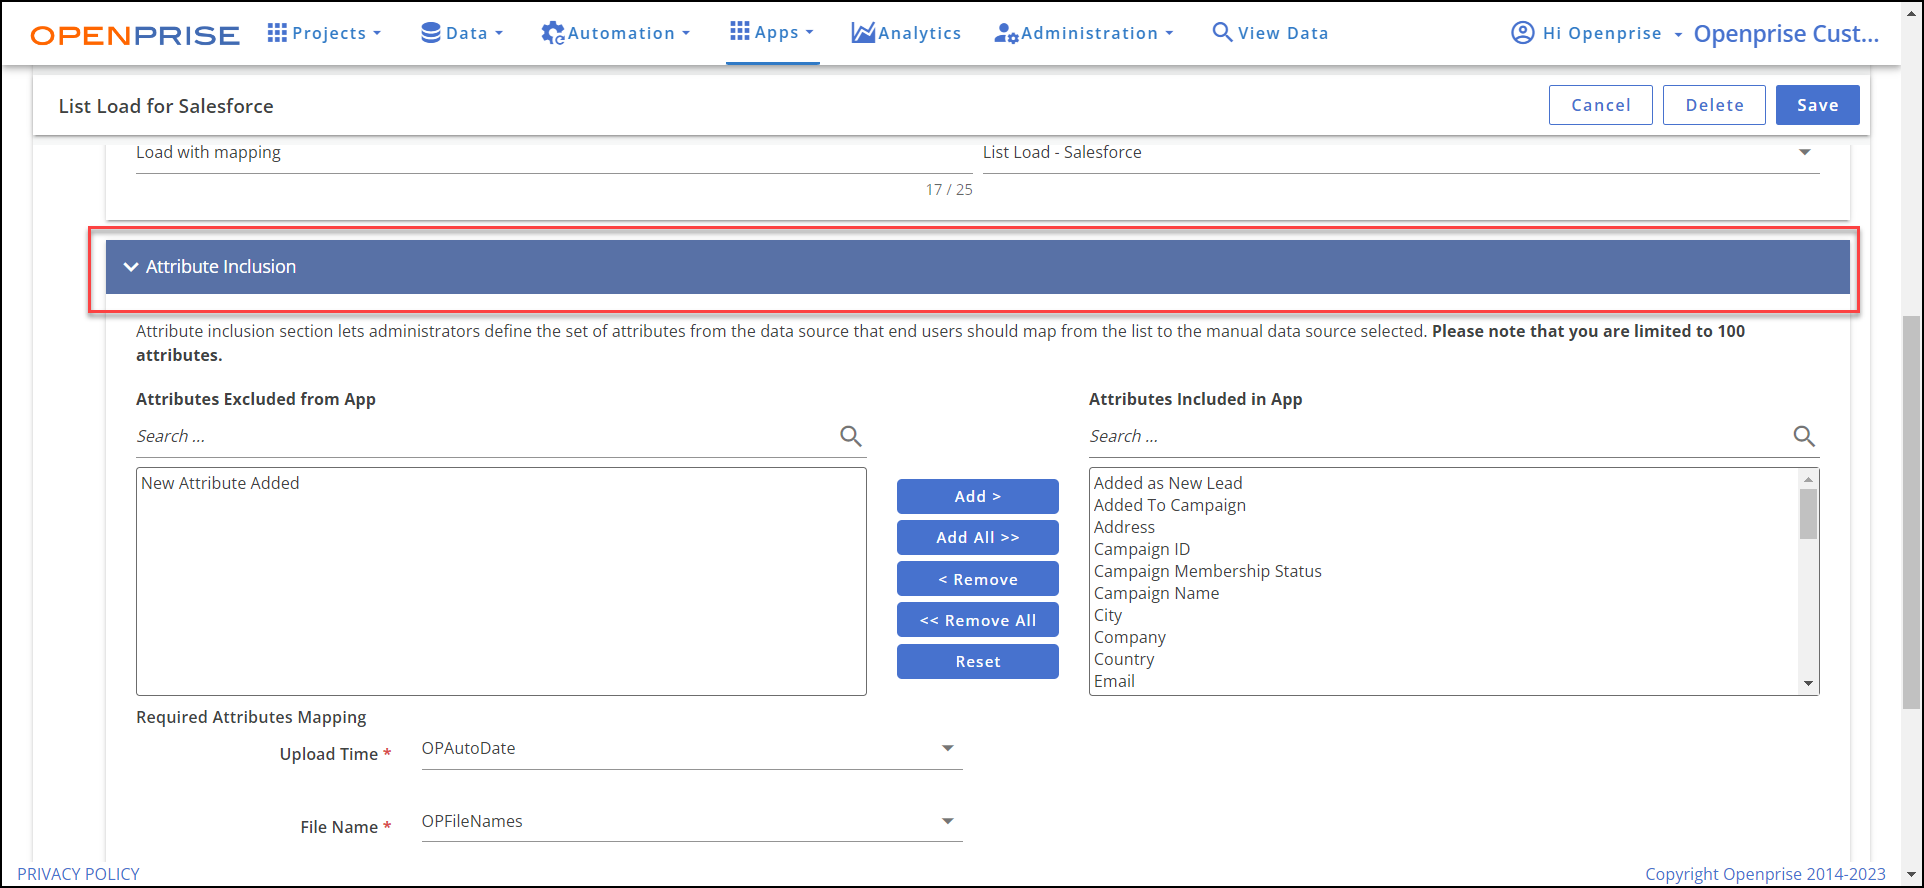Open the Administration menu
Screen dimensions: 1924x888
(x=1084, y=33)
